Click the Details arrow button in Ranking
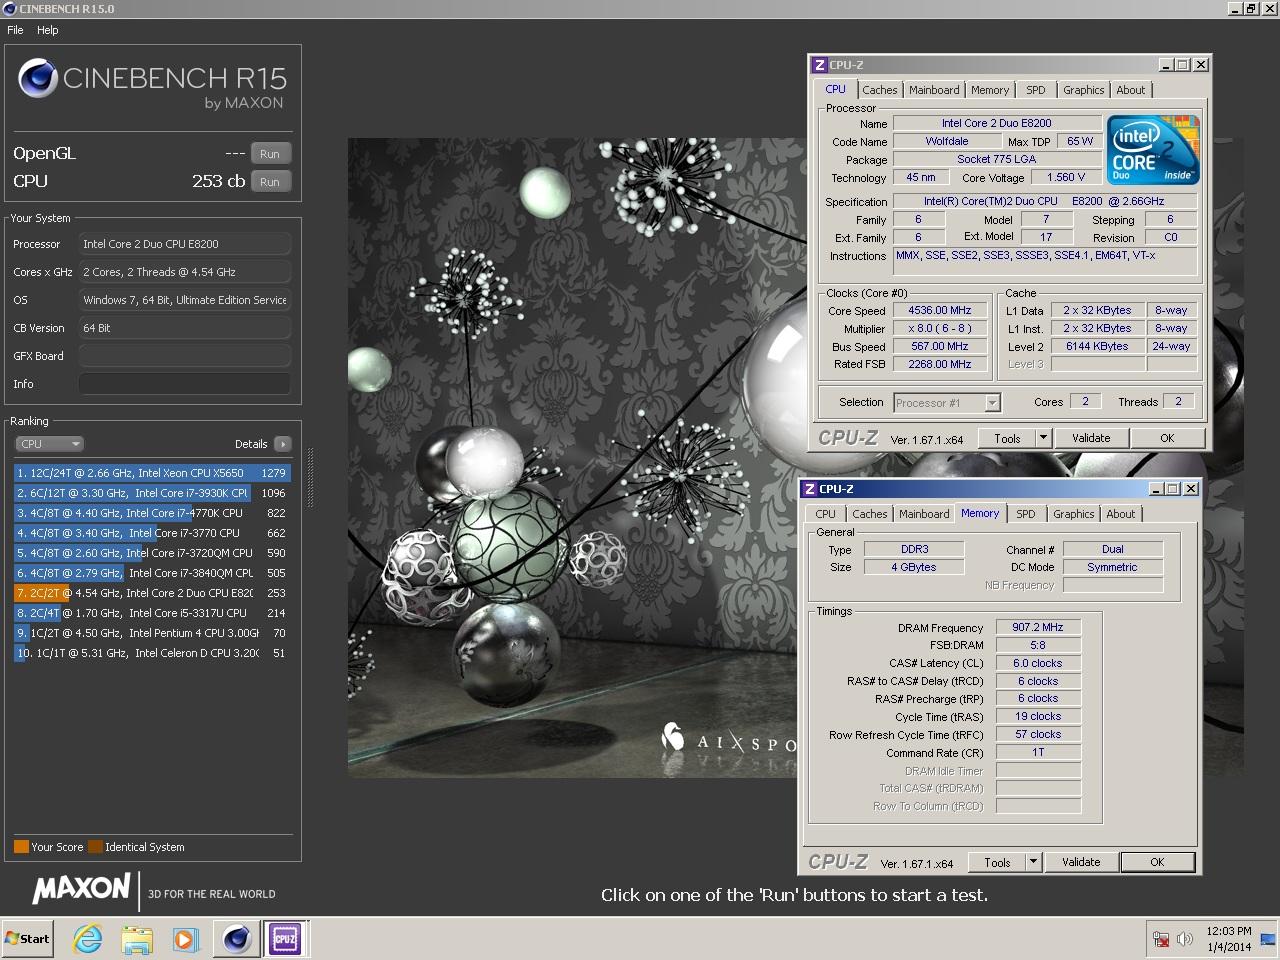 pyautogui.click(x=283, y=444)
